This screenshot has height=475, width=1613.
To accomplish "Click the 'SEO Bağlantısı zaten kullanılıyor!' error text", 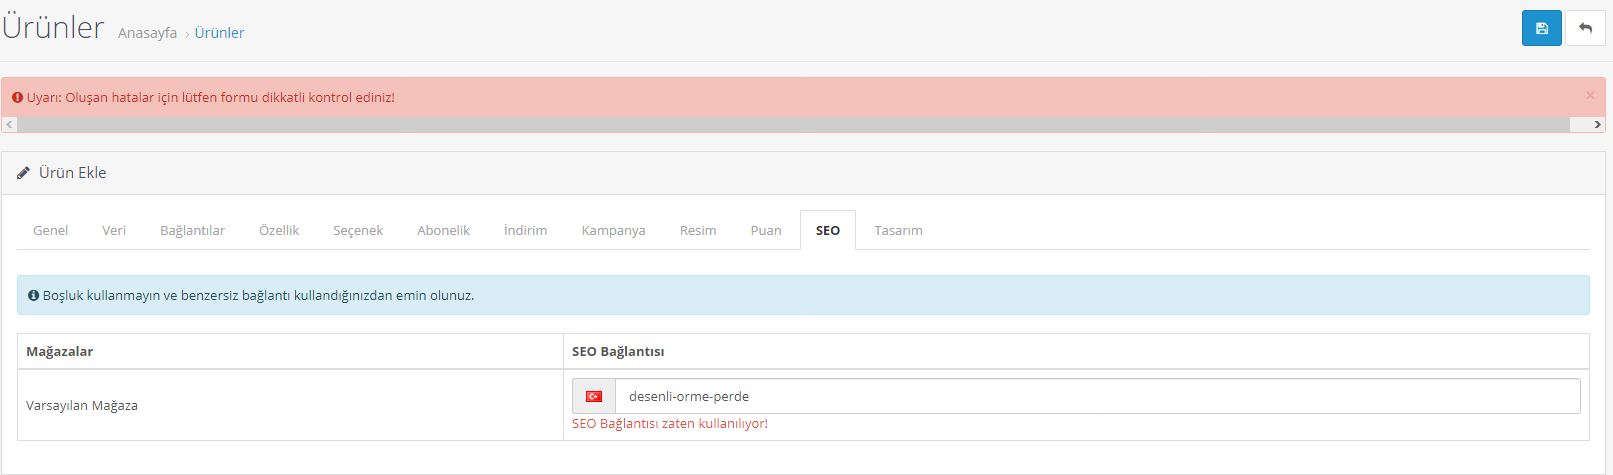I will (x=670, y=424).
